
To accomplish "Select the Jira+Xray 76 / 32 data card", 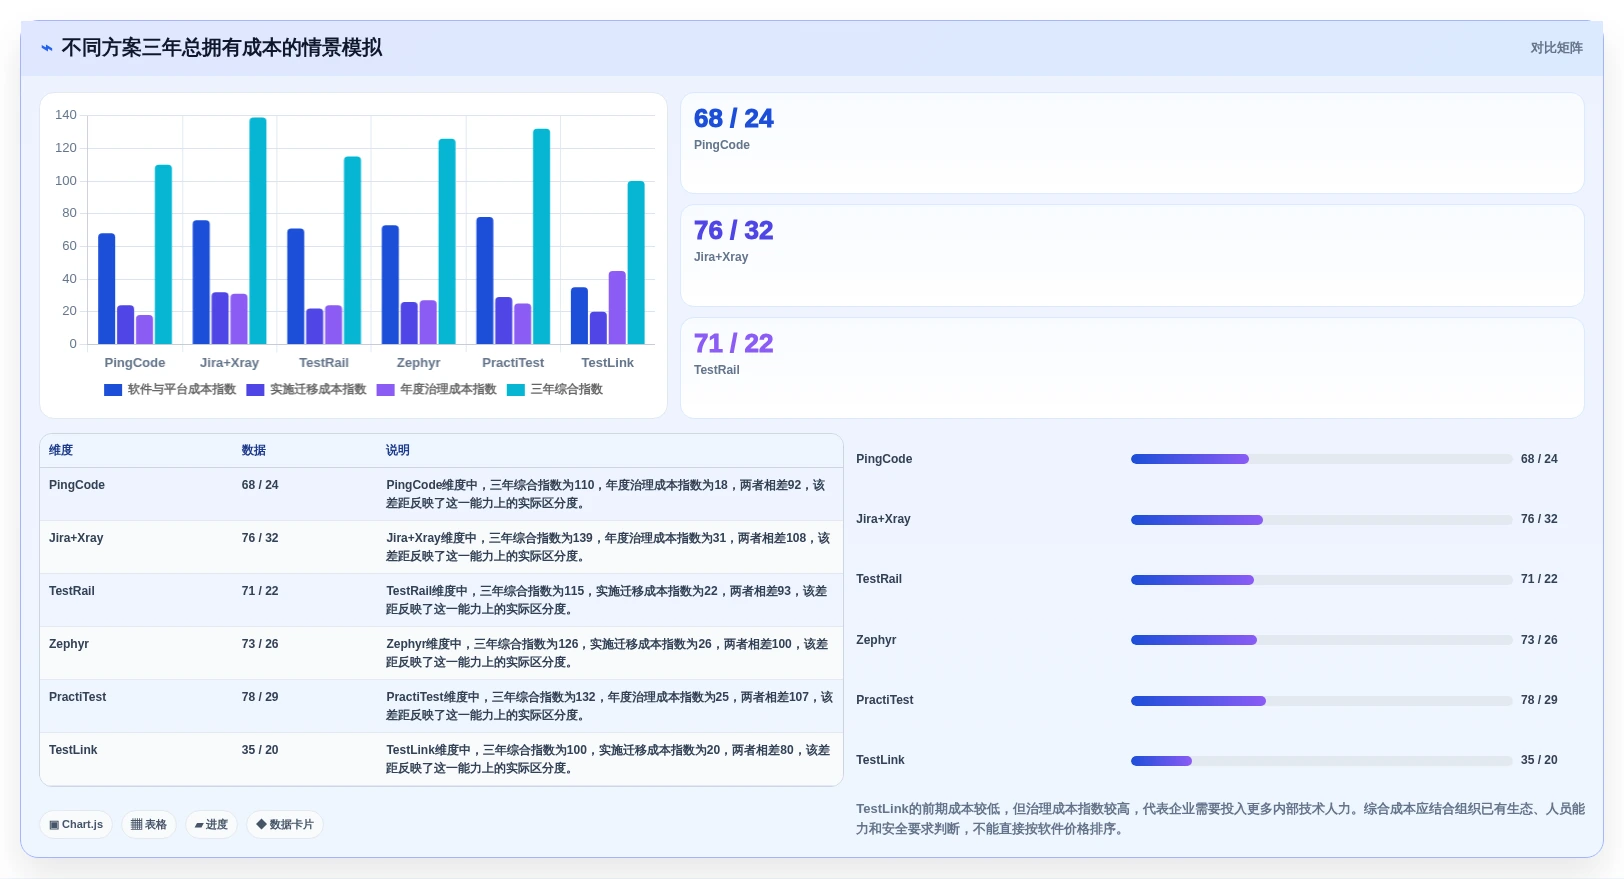I will pos(1132,256).
